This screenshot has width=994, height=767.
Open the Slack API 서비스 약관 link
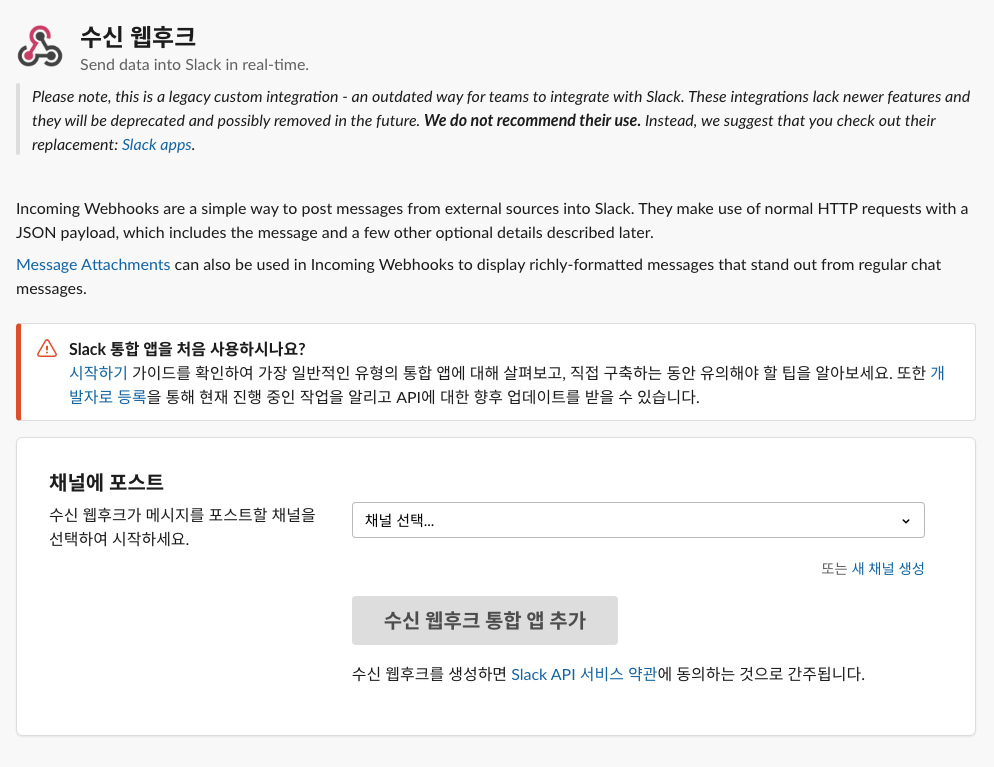coord(584,674)
